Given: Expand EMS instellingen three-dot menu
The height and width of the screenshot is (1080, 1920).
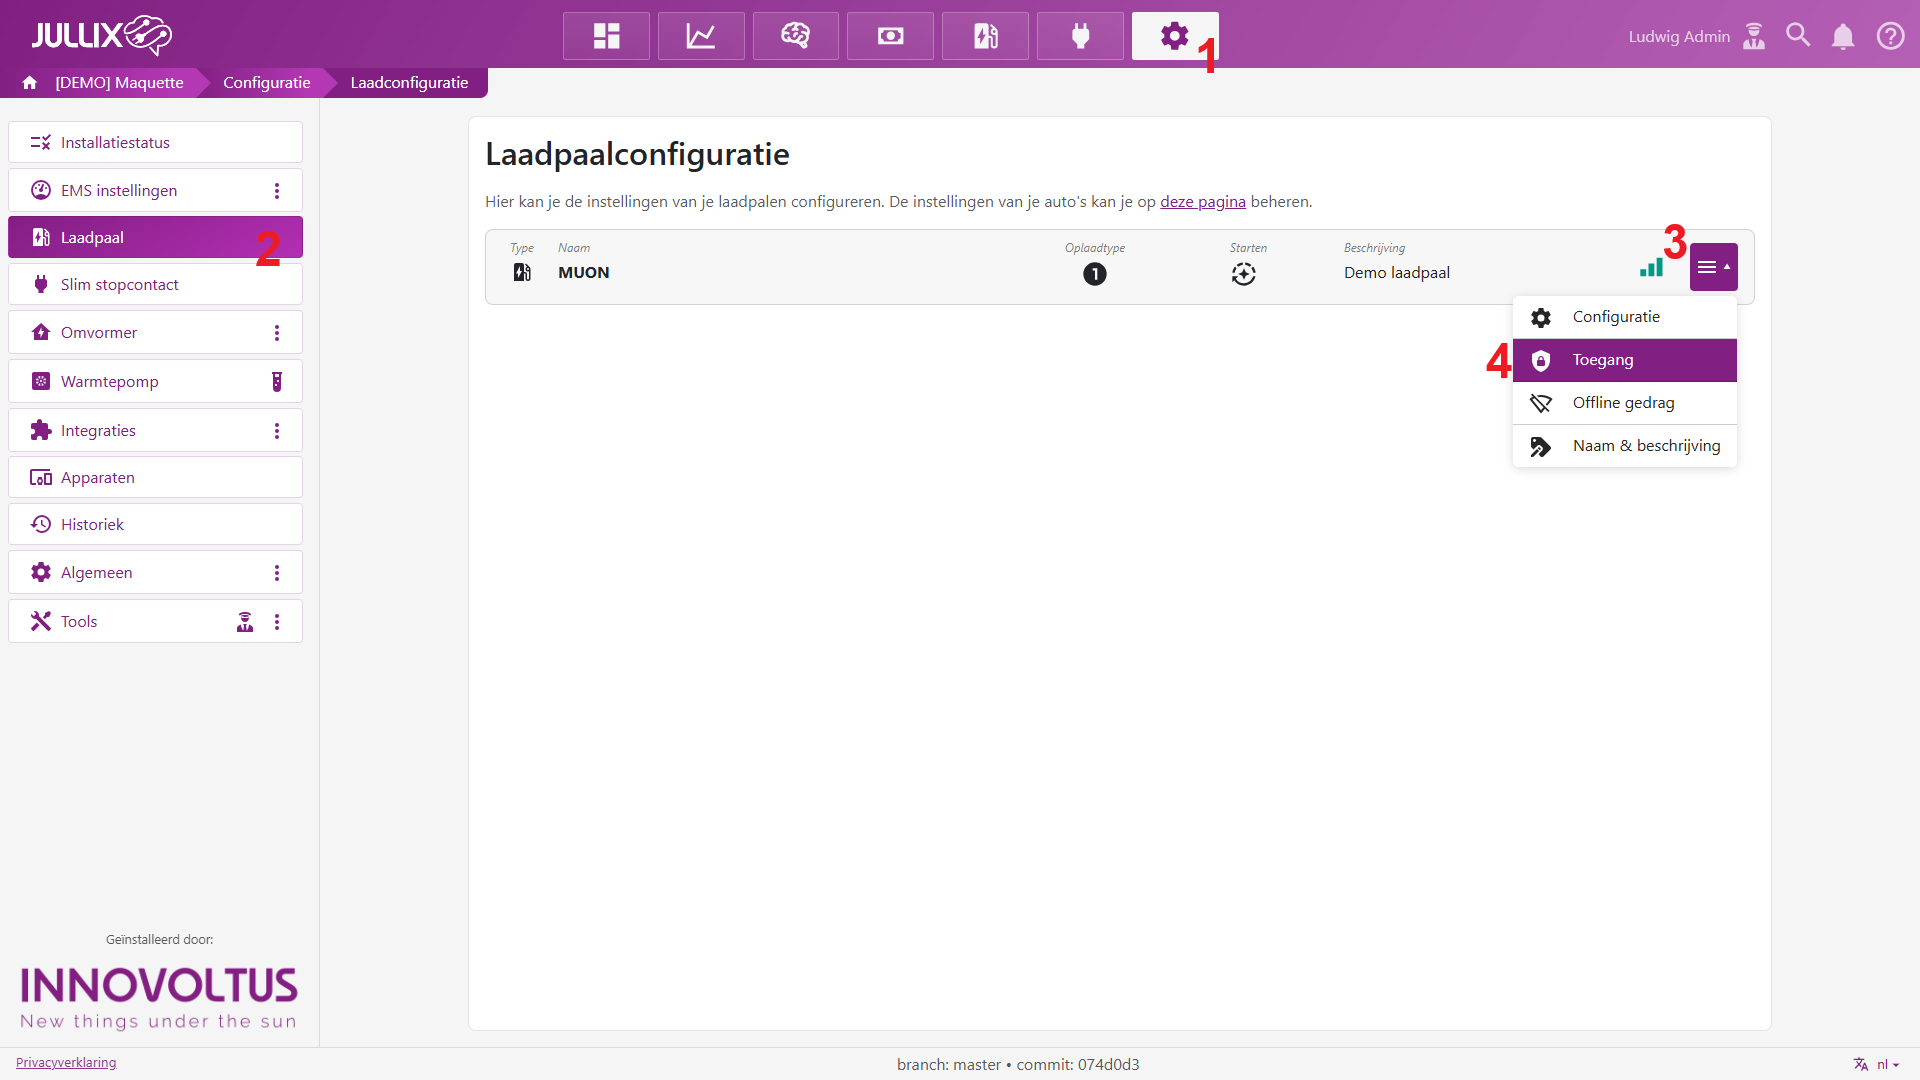Looking at the screenshot, I should [x=277, y=191].
